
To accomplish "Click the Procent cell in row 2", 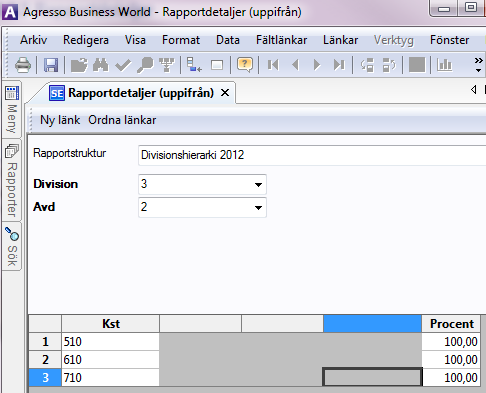I will [x=451, y=360].
